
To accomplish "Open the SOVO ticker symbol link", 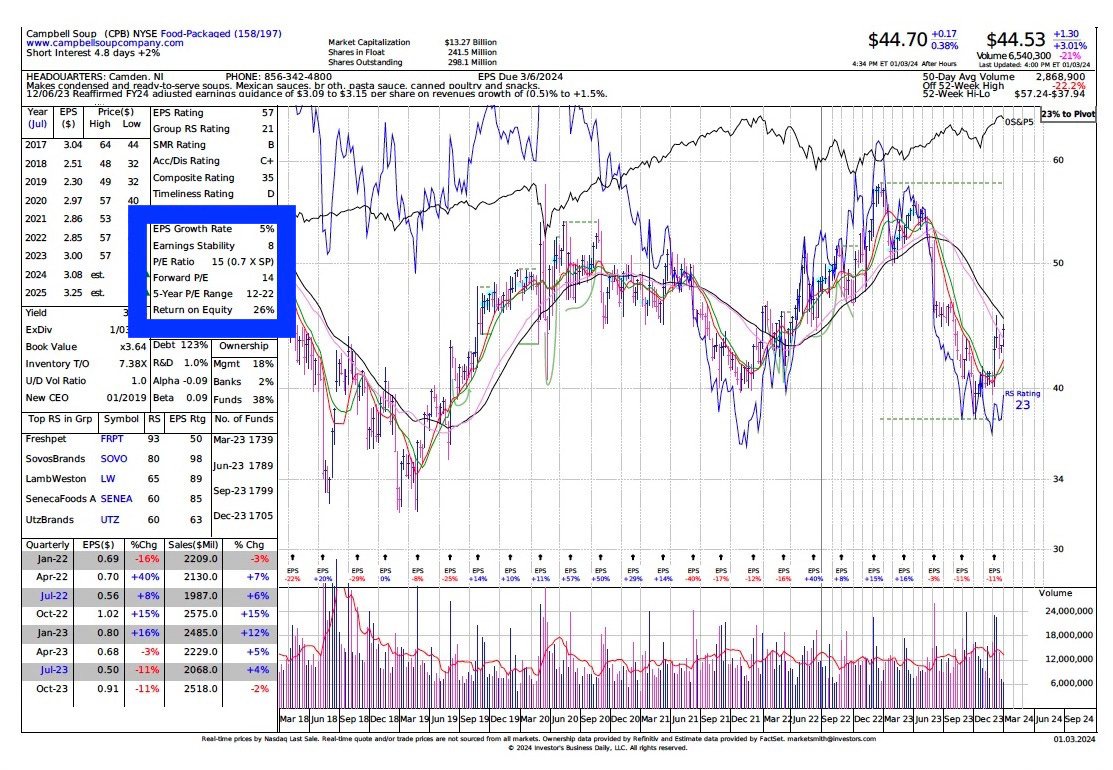I will click(114, 459).
